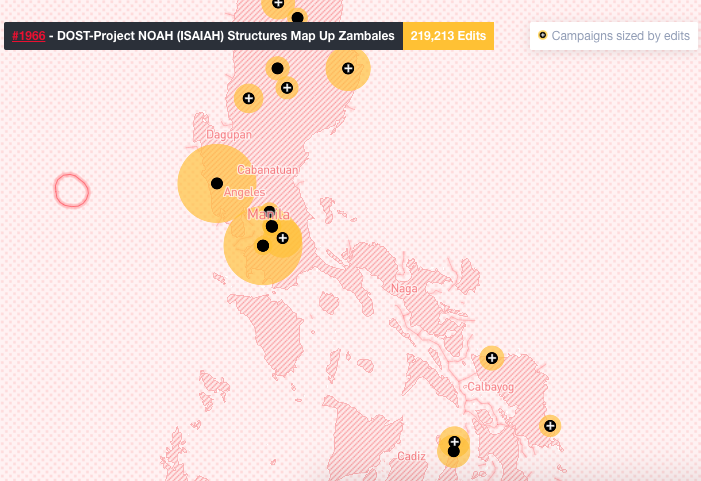701x481 pixels.
Task: Click the red outlined shoal west of Luzon
Action: 71,190
